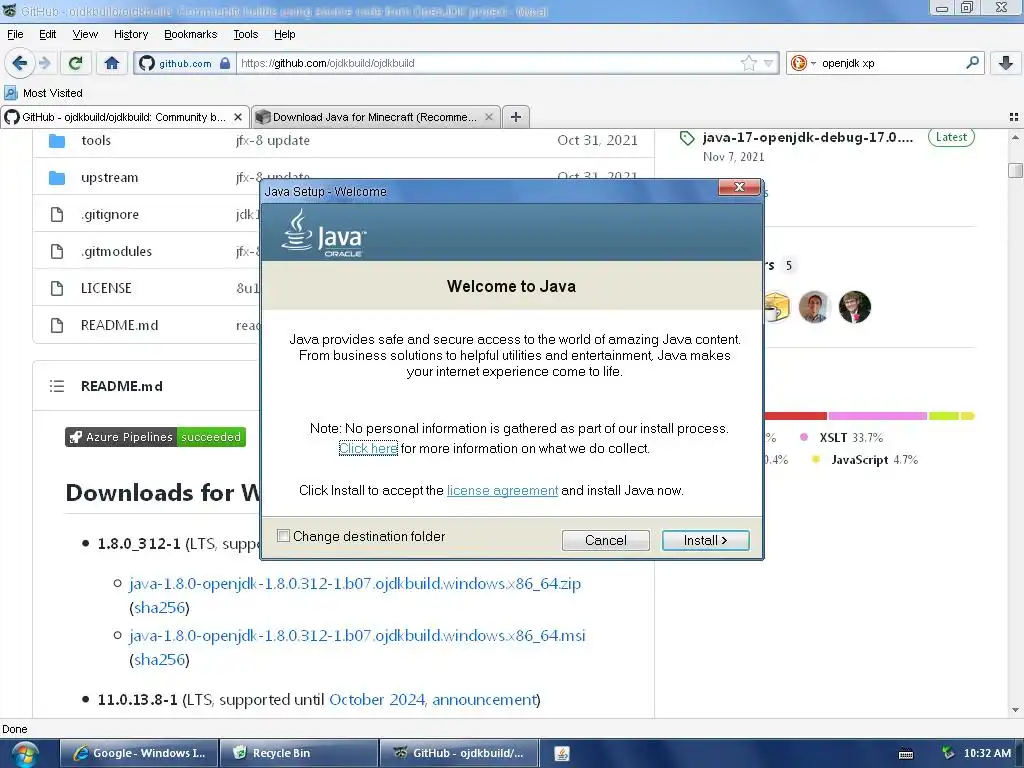Open the History menu
1024x768 pixels.
tap(131, 34)
